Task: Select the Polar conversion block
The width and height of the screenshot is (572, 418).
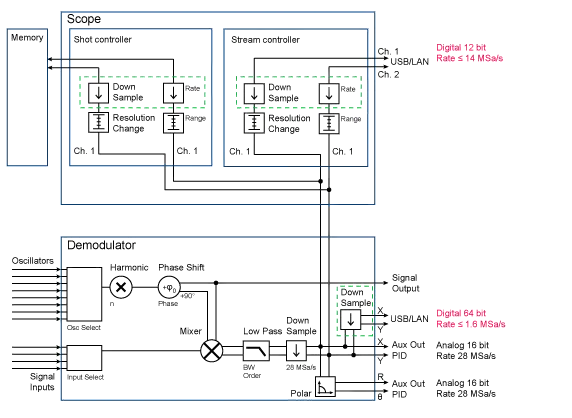Action: [325, 387]
